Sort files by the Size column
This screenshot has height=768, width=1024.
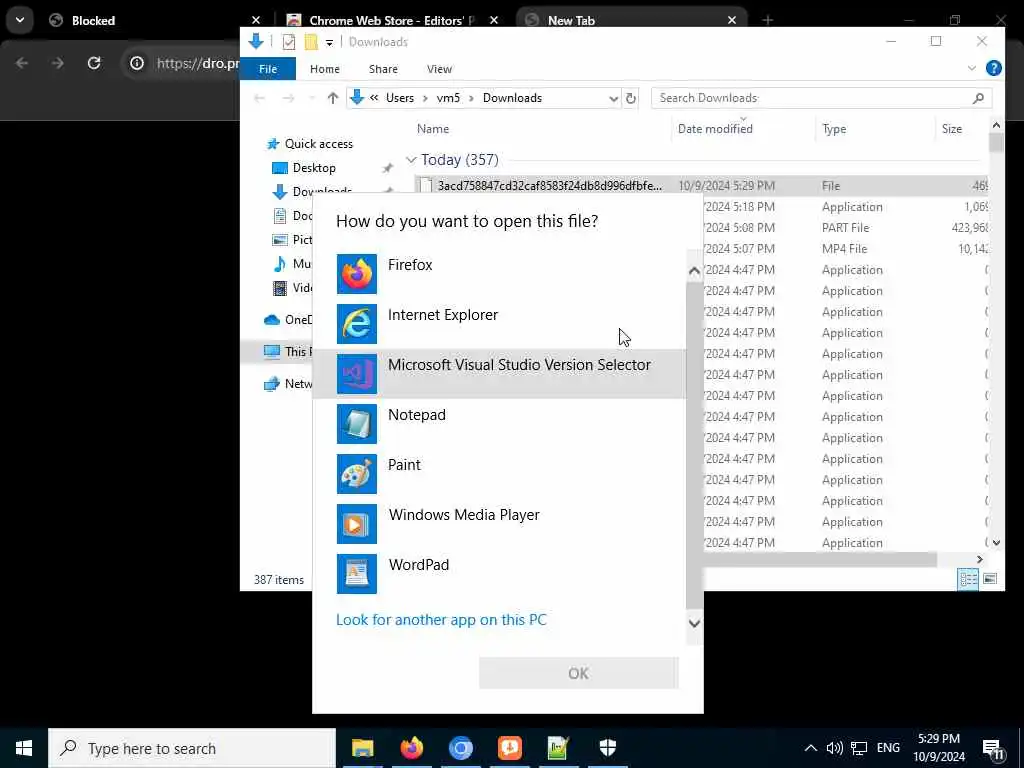tap(952, 129)
